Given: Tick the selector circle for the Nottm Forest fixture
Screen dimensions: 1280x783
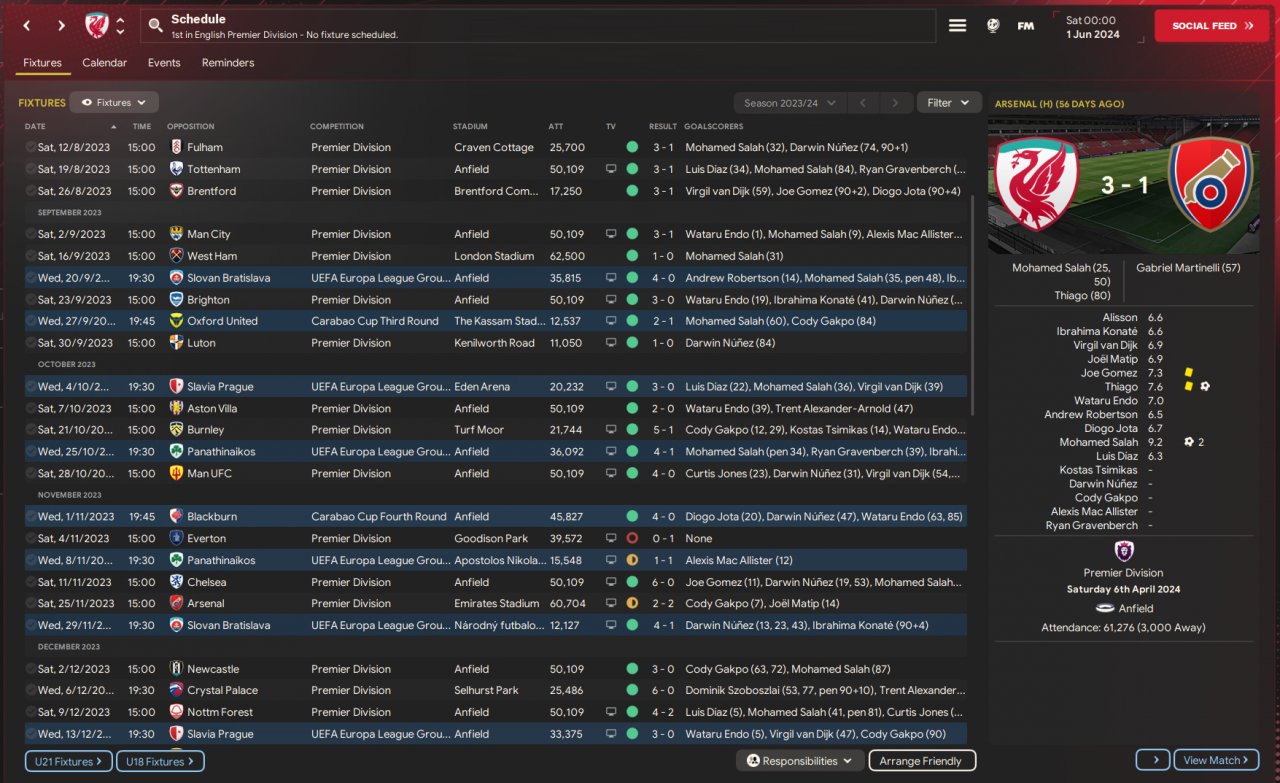Looking at the screenshot, I should [31, 712].
